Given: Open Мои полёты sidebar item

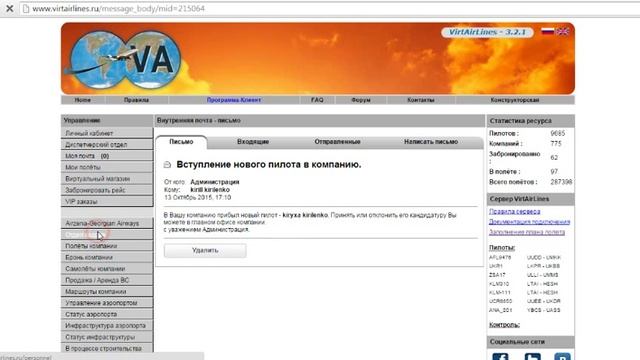Looking at the screenshot, I should [x=107, y=167].
